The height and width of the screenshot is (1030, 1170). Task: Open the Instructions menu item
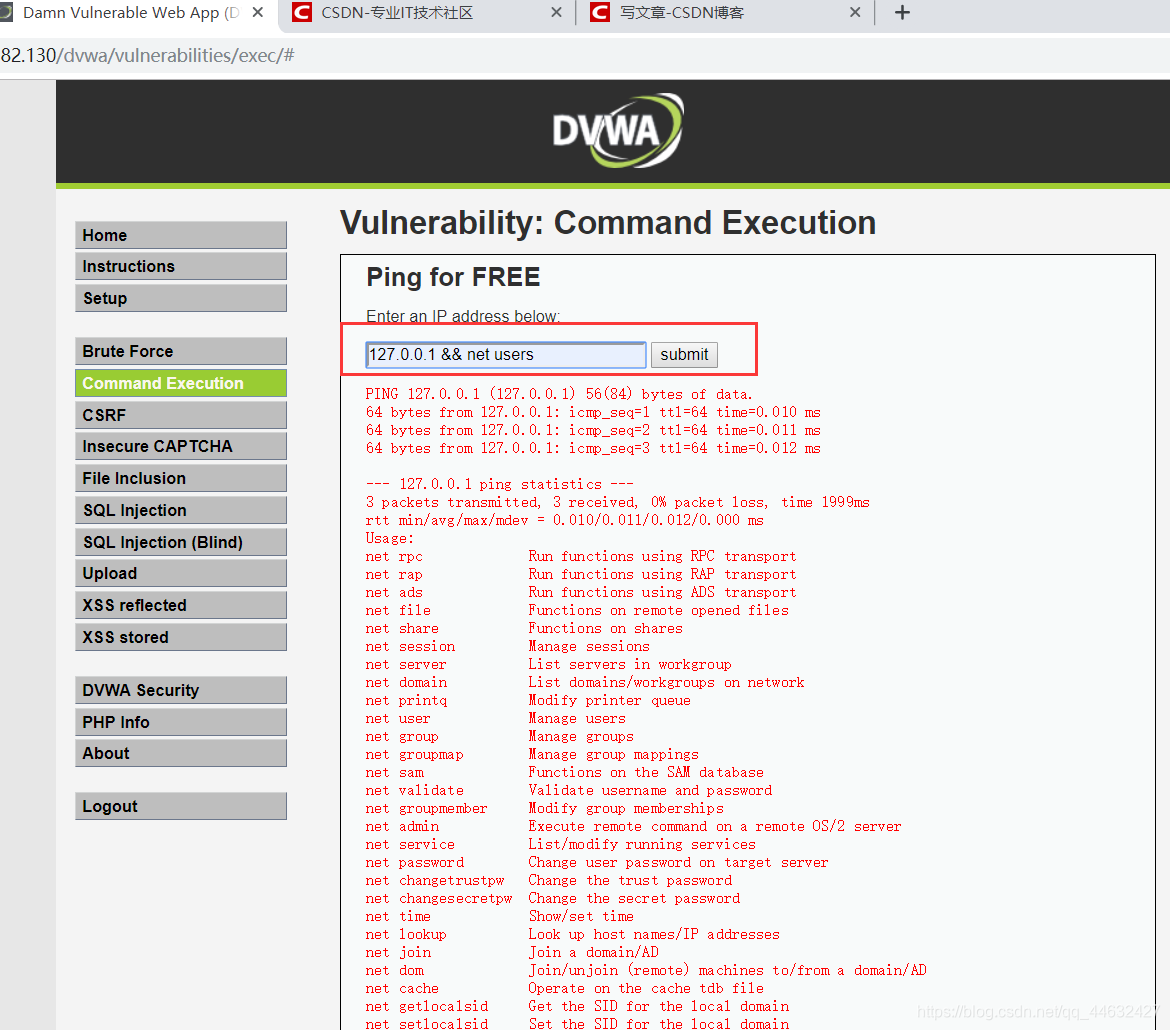click(x=181, y=266)
